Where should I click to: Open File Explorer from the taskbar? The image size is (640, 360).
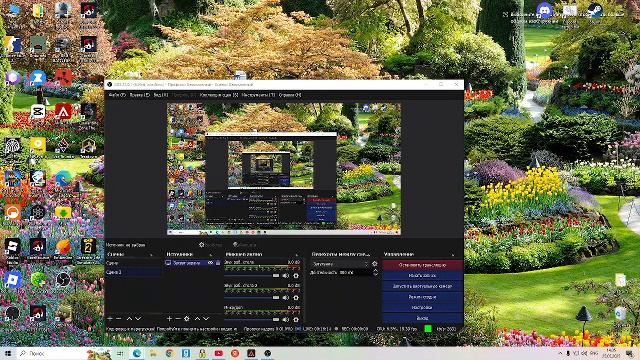pyautogui.click(x=153, y=353)
